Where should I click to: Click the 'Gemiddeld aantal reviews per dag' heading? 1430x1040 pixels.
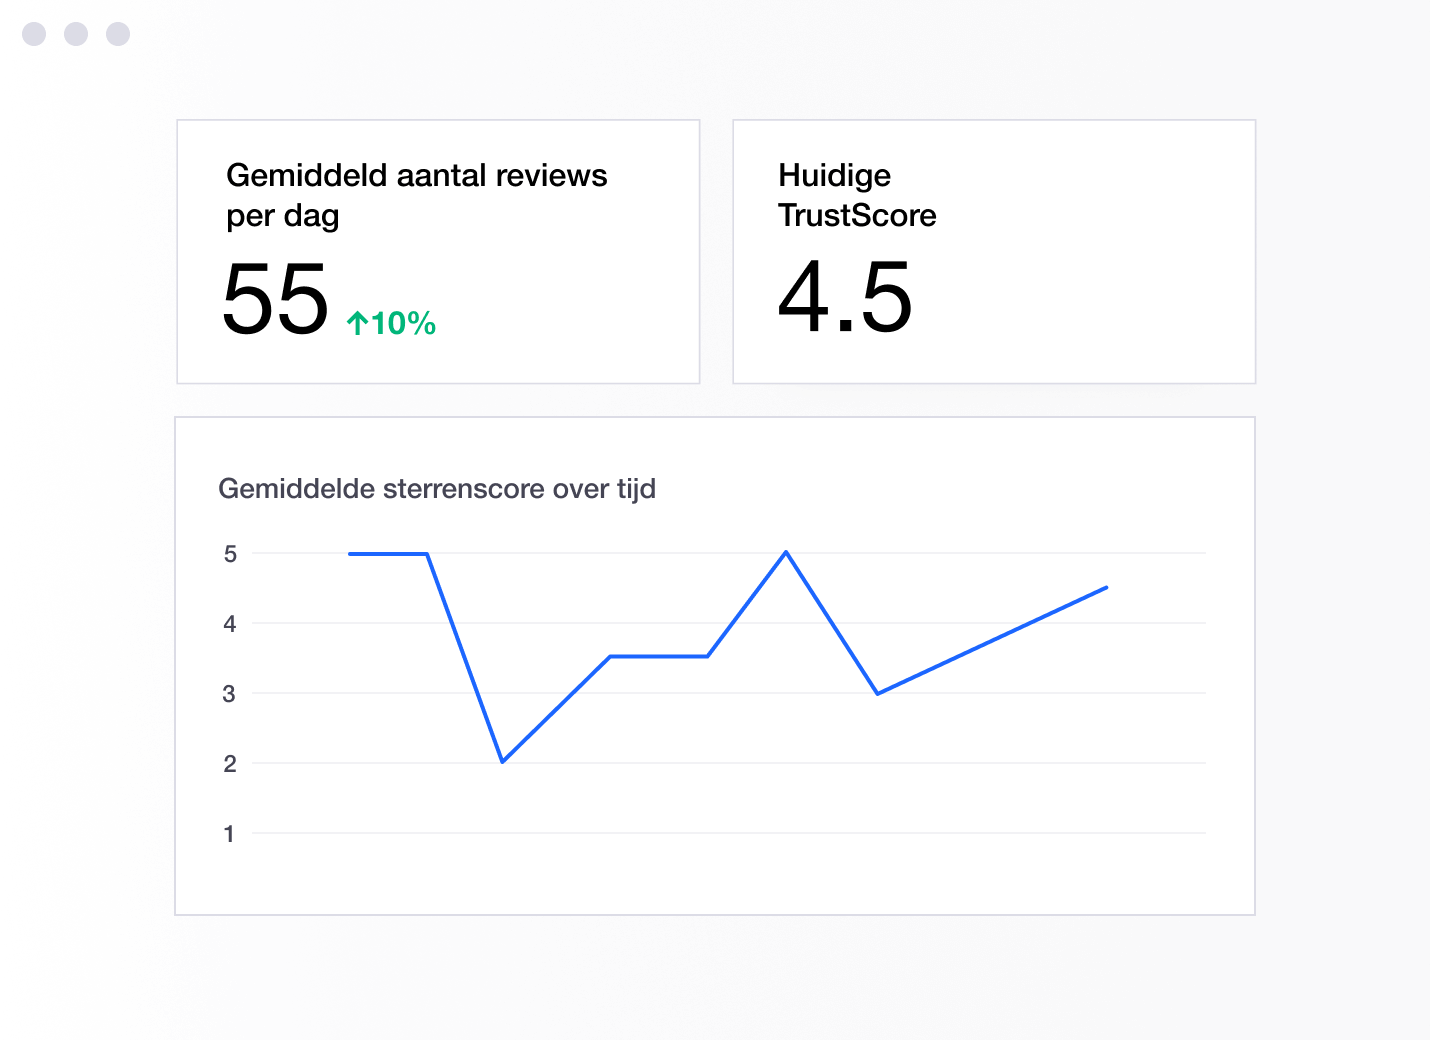[x=416, y=195]
